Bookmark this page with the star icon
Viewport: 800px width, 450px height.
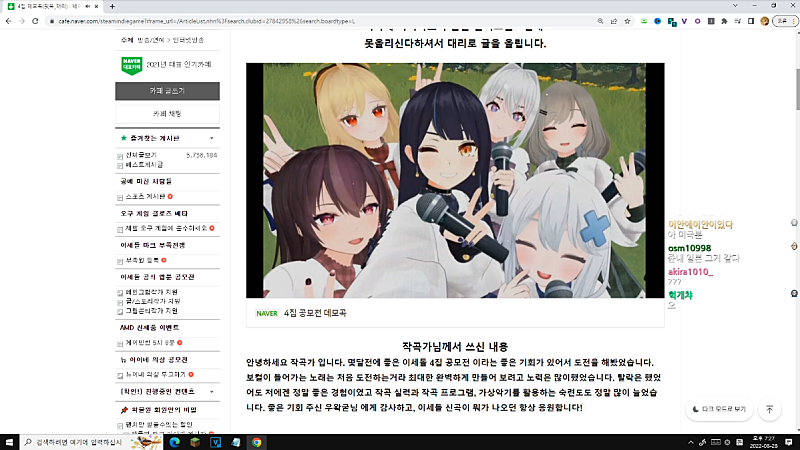click(628, 21)
